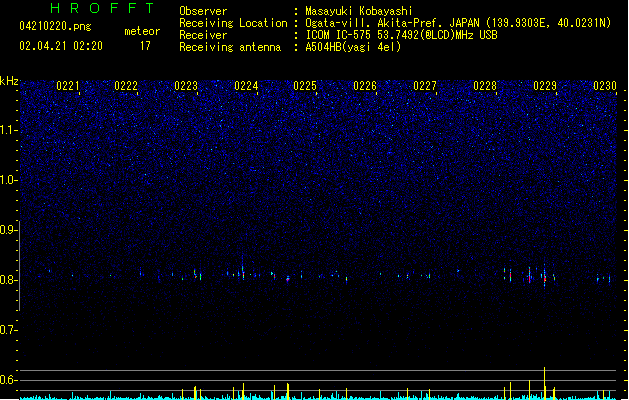Click the Observer label
Screen dimensions: 629x400
click(203, 11)
